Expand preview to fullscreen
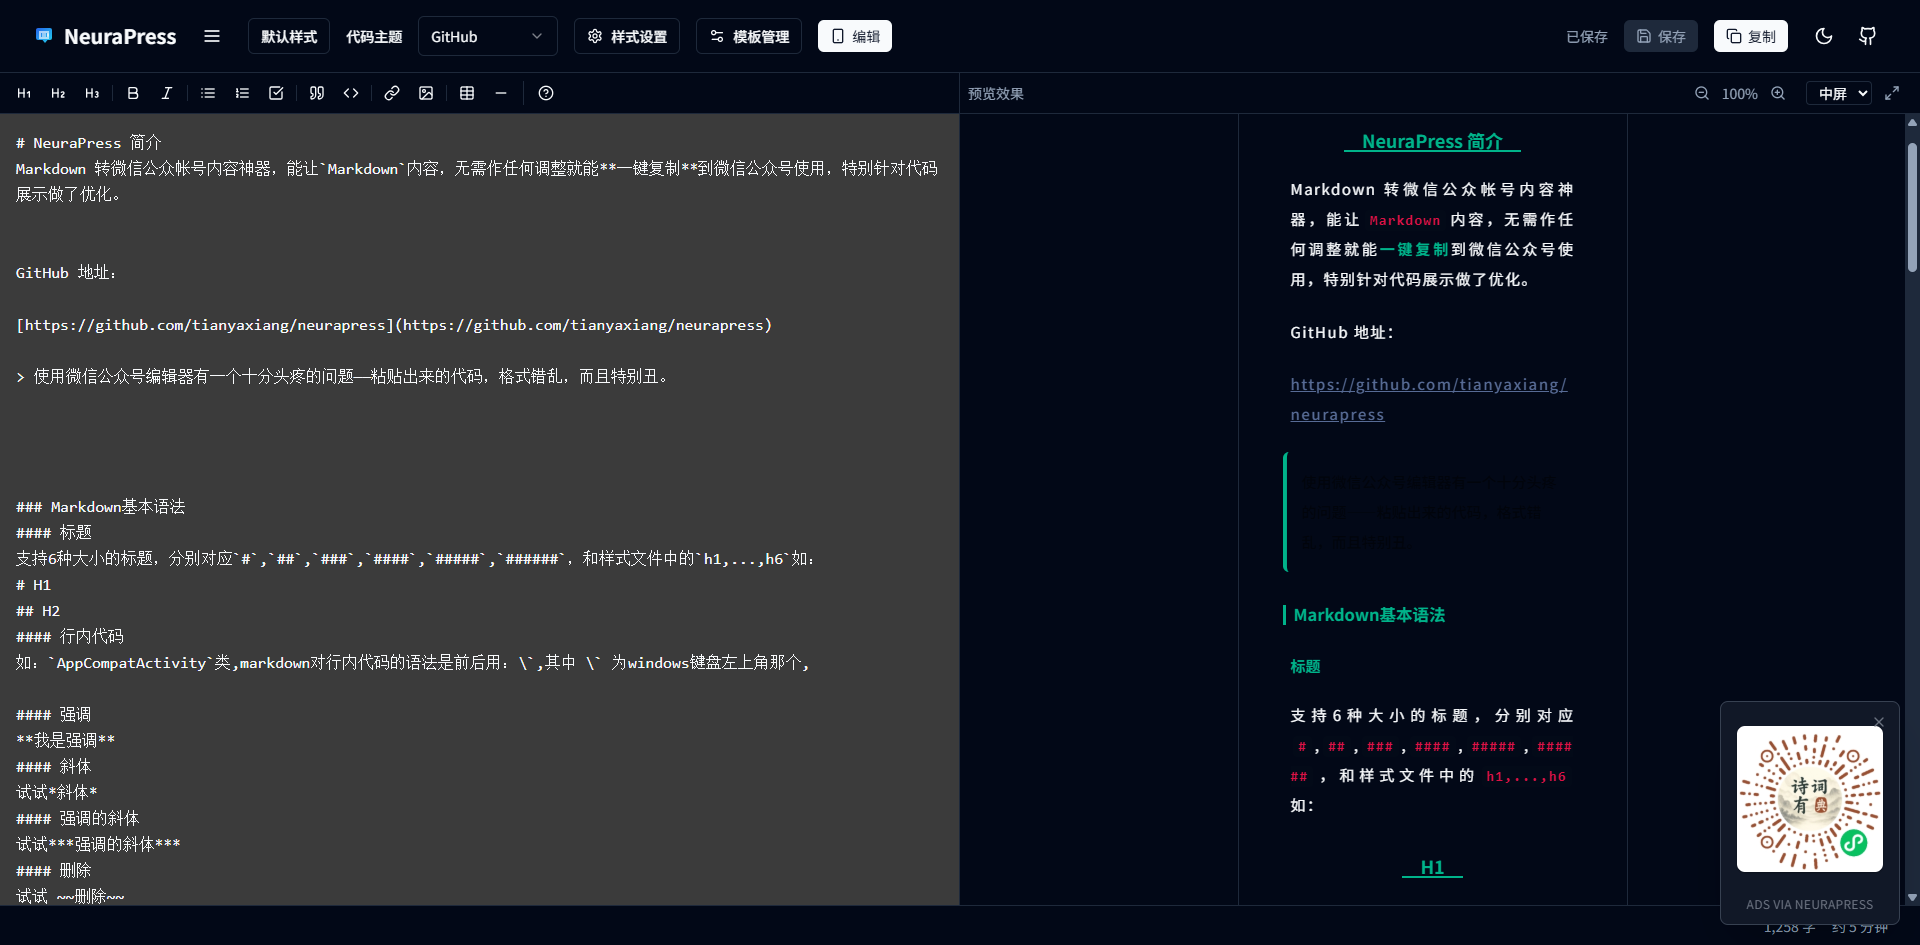The width and height of the screenshot is (1920, 945). [1892, 93]
